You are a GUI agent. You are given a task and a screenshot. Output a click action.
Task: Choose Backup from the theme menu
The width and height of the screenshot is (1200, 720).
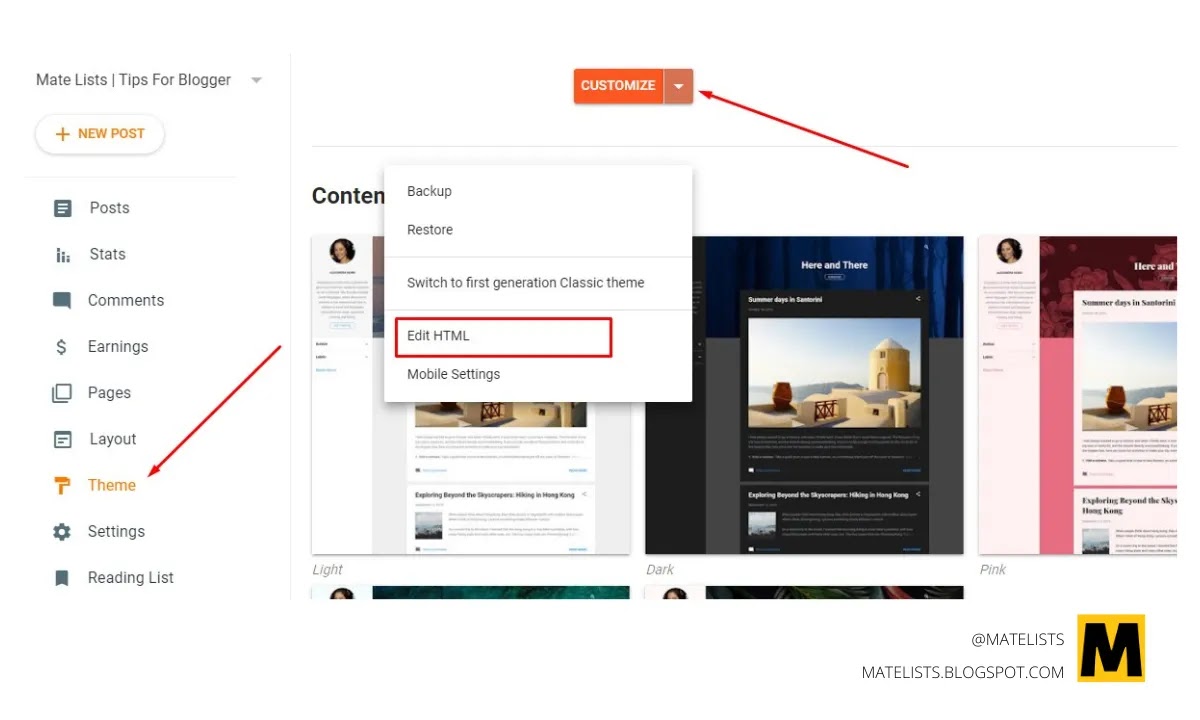pyautogui.click(x=538, y=191)
